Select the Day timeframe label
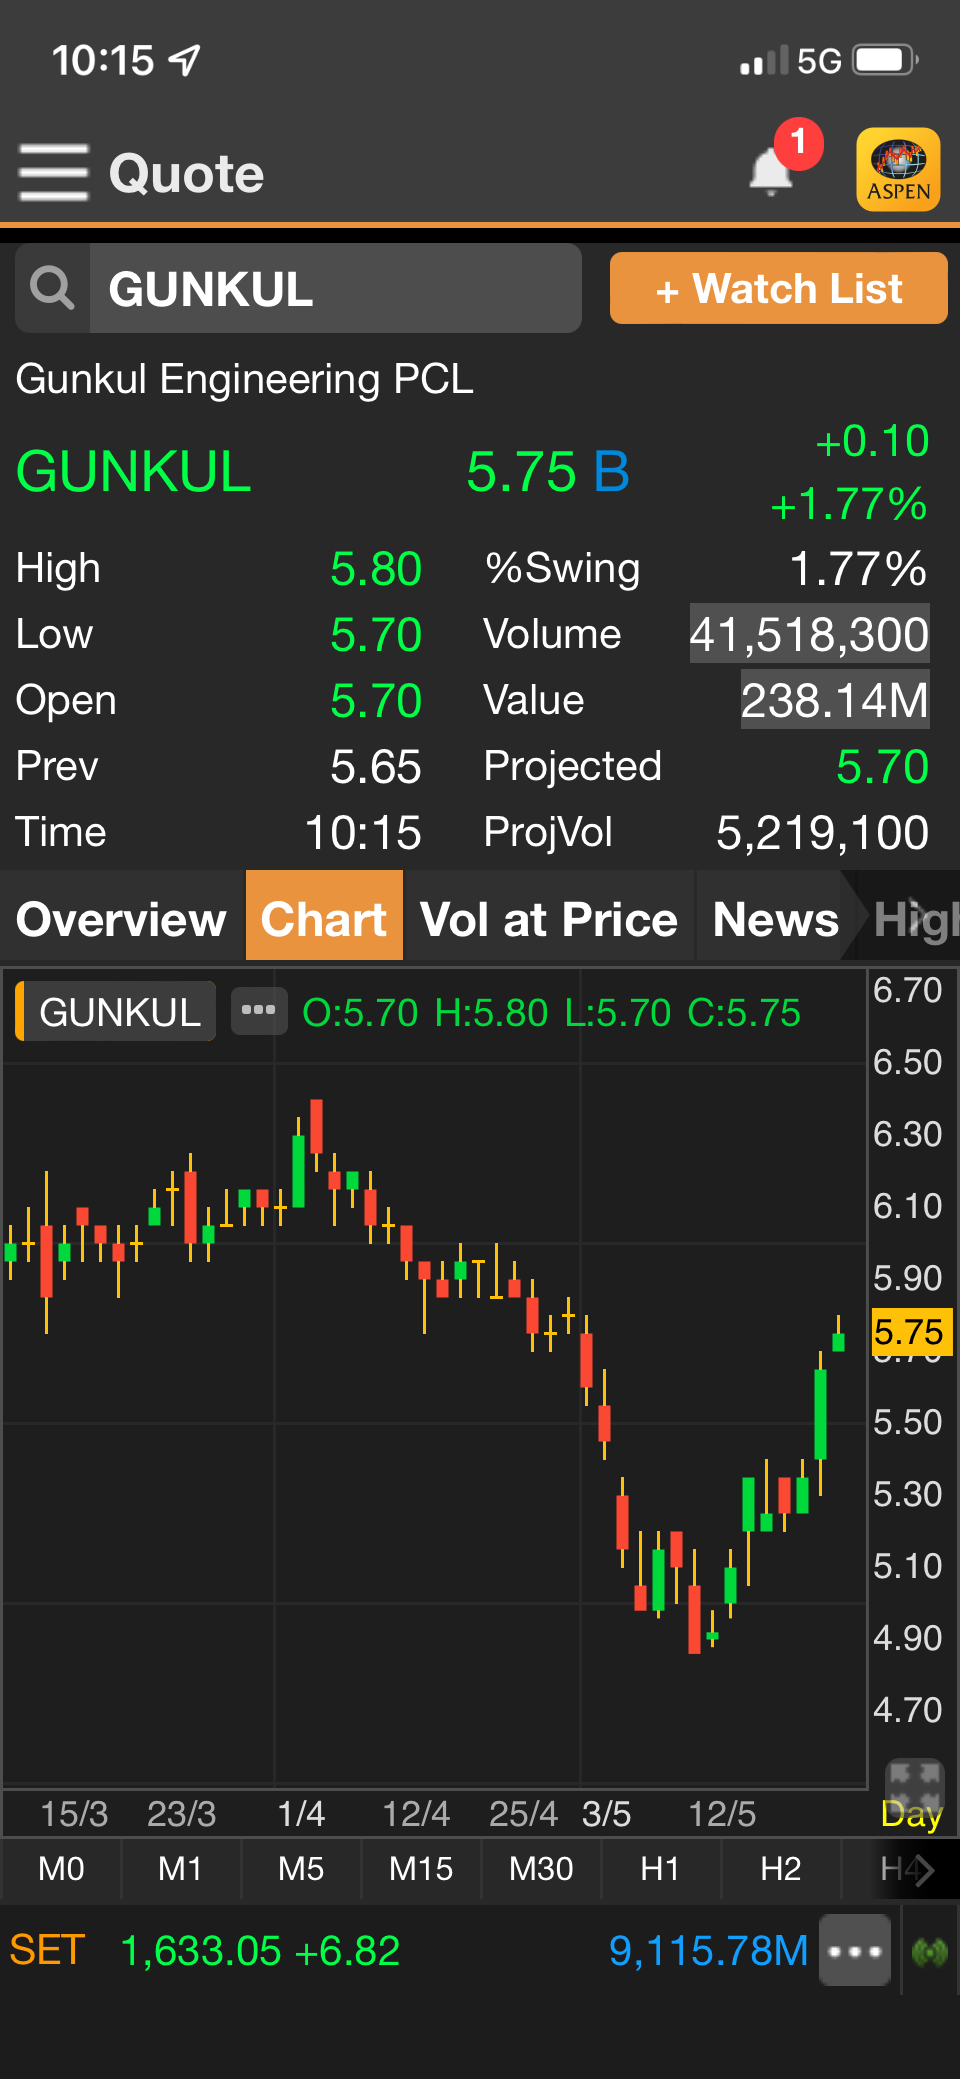This screenshot has height=2079, width=960. 911,1813
